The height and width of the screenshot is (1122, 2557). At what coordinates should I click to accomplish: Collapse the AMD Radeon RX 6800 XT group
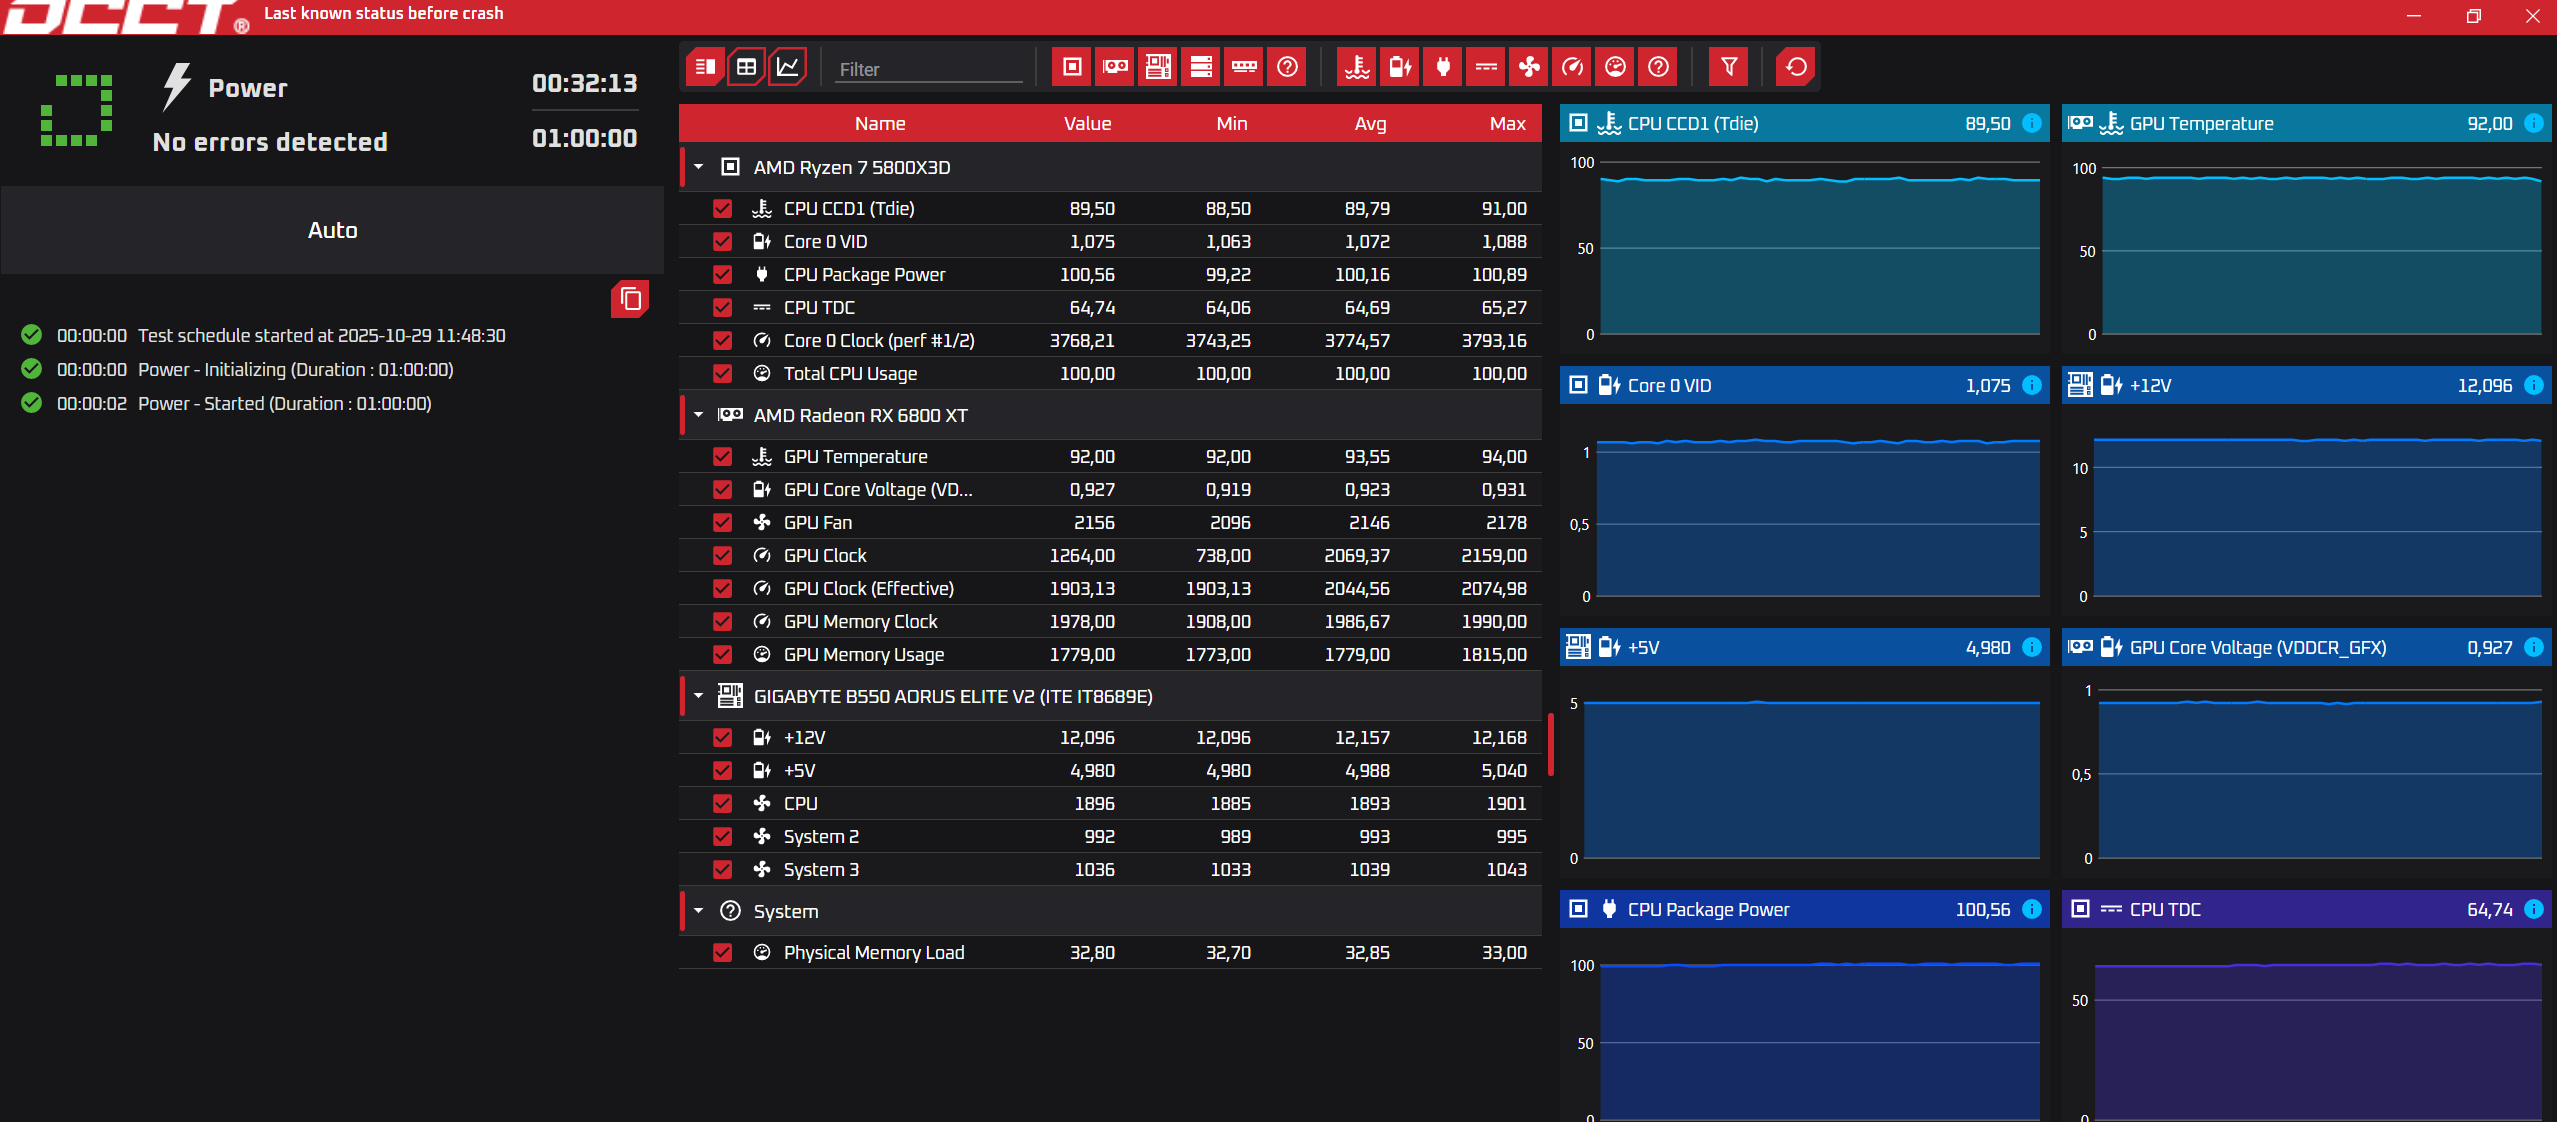pos(699,415)
